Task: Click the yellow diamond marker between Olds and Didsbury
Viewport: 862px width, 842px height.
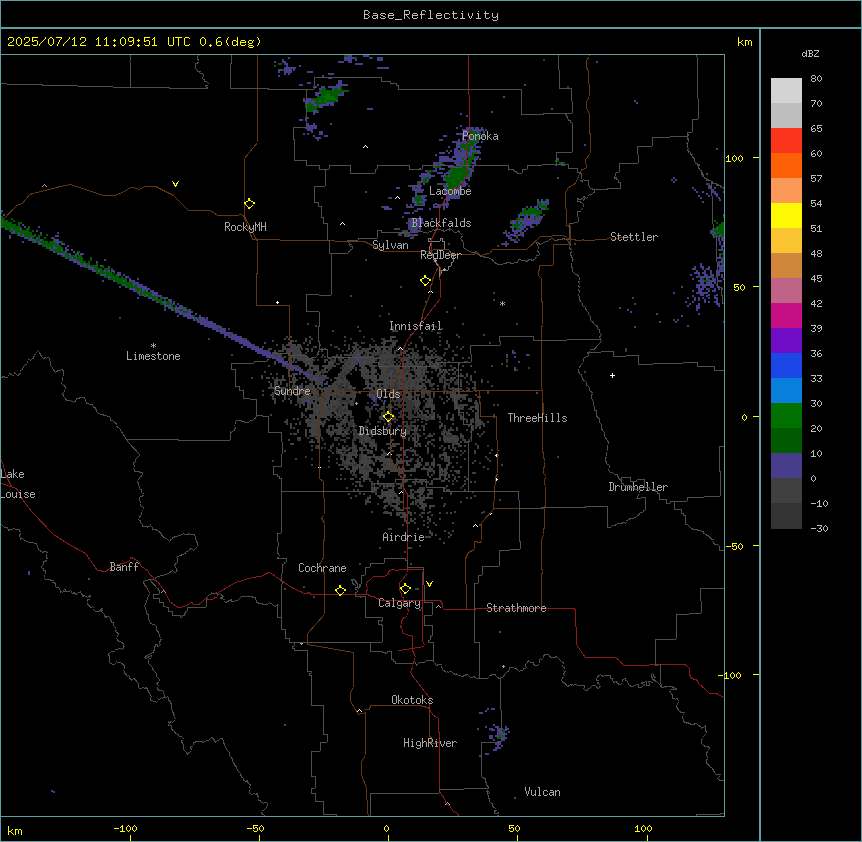Action: coord(389,417)
